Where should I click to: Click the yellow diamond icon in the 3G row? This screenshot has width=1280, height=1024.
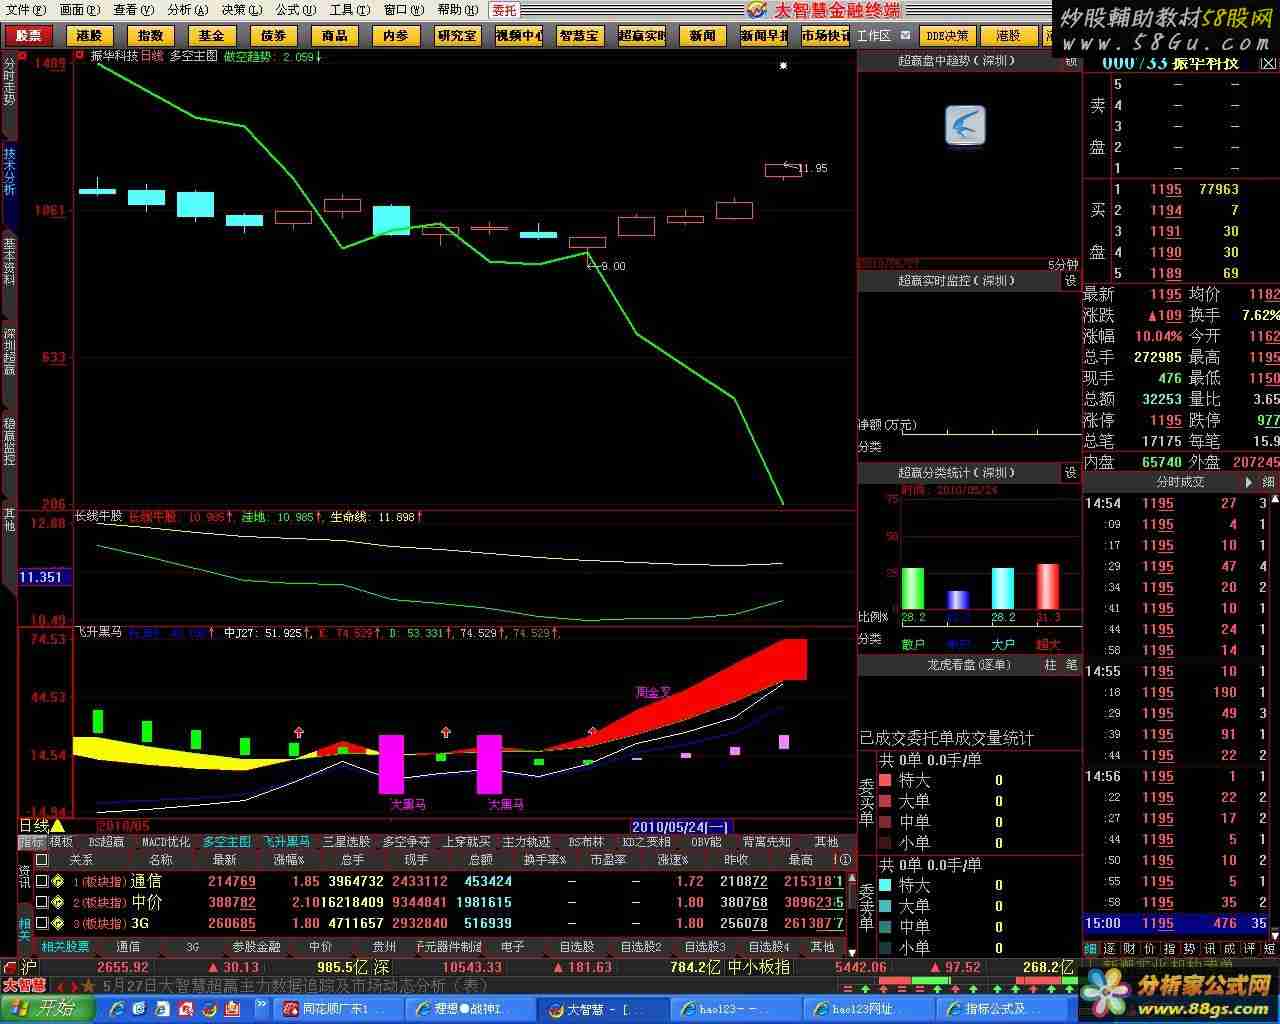point(58,924)
